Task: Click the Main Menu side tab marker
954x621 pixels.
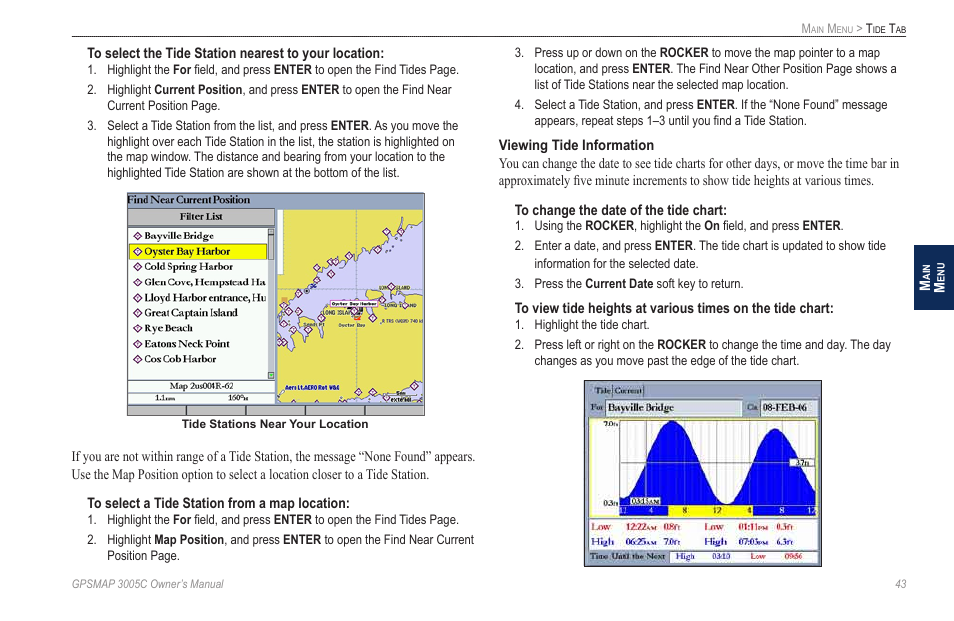Action: [x=933, y=277]
